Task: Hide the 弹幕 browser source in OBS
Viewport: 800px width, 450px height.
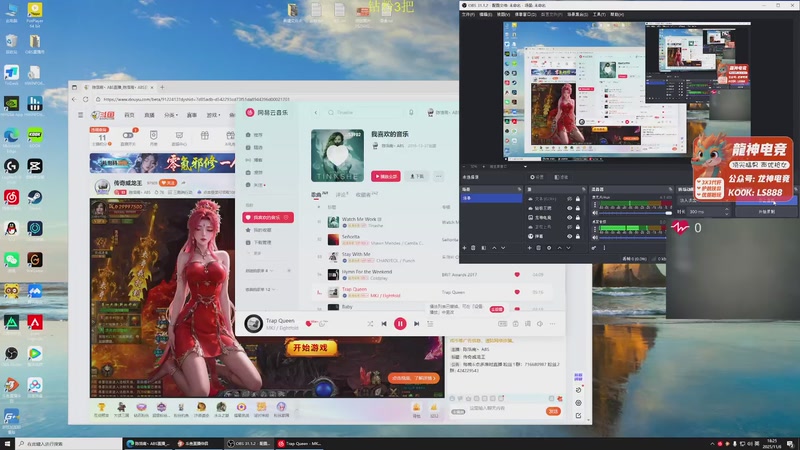Action: tap(569, 236)
